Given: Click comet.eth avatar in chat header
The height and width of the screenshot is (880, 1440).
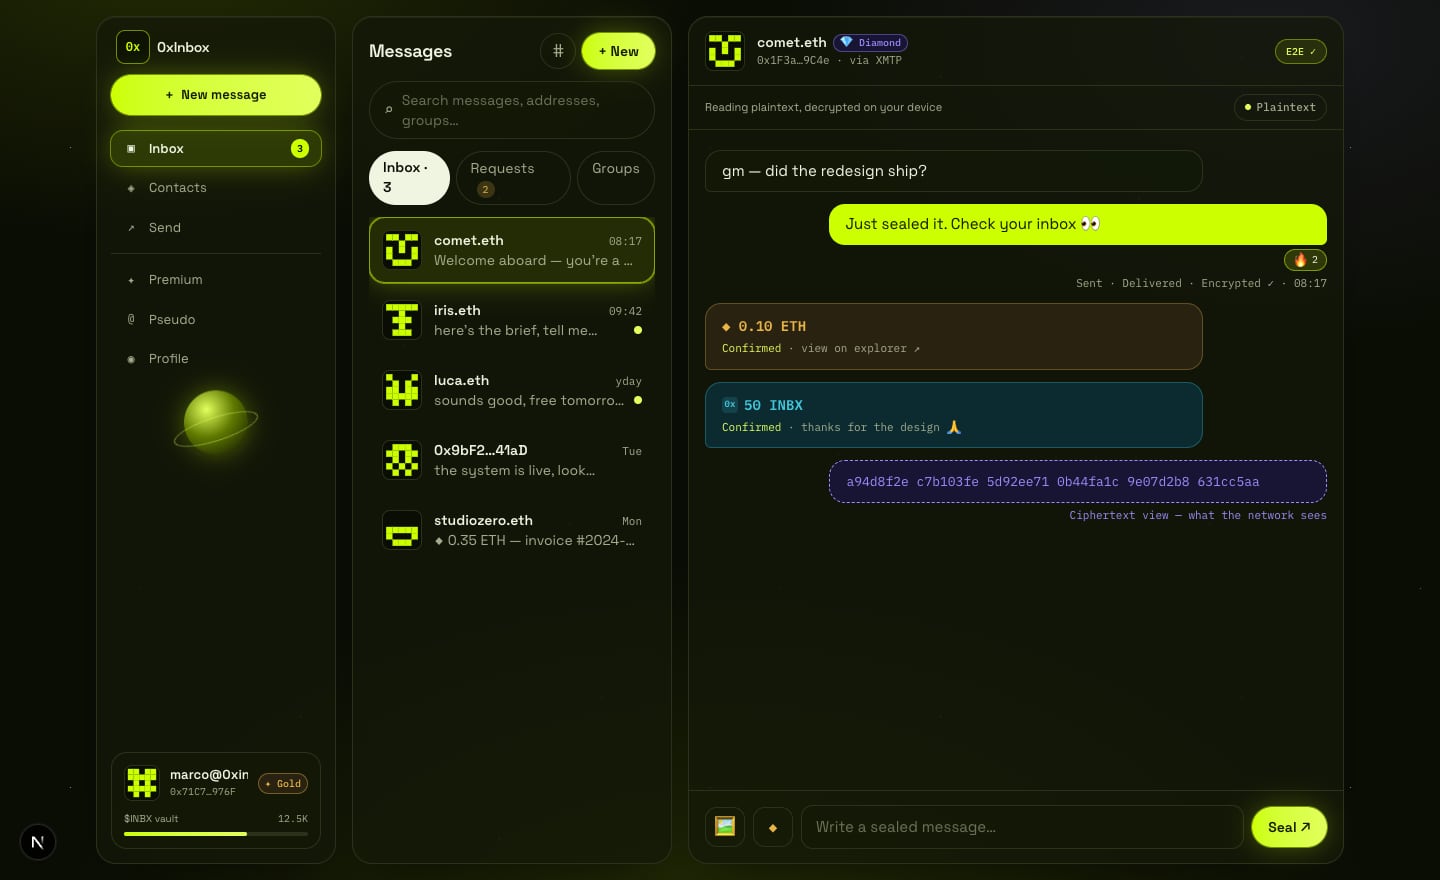Looking at the screenshot, I should tap(725, 51).
